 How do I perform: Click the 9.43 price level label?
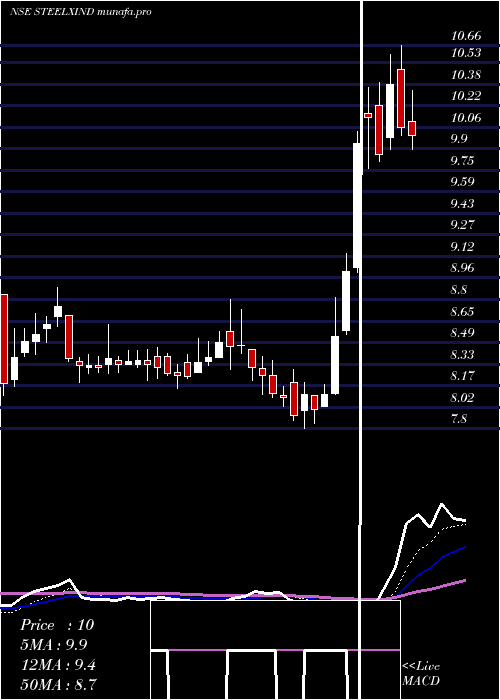coord(462,204)
